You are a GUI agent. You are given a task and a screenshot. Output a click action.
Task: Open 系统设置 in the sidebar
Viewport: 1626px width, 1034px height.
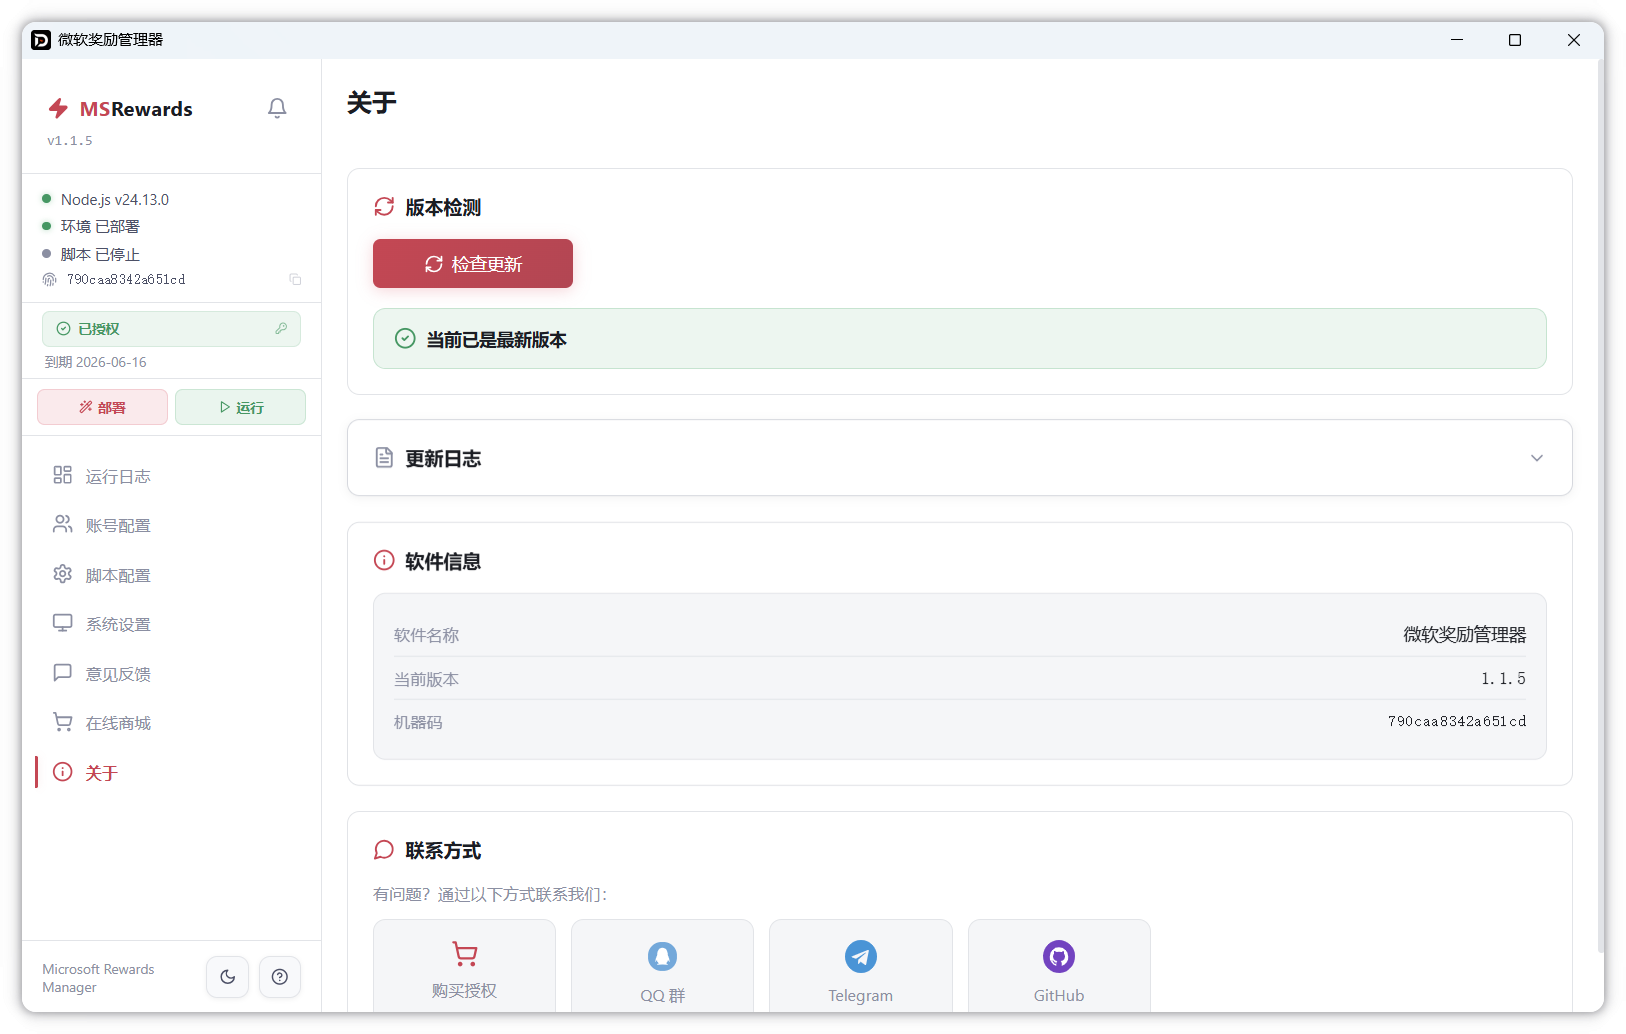click(172, 624)
